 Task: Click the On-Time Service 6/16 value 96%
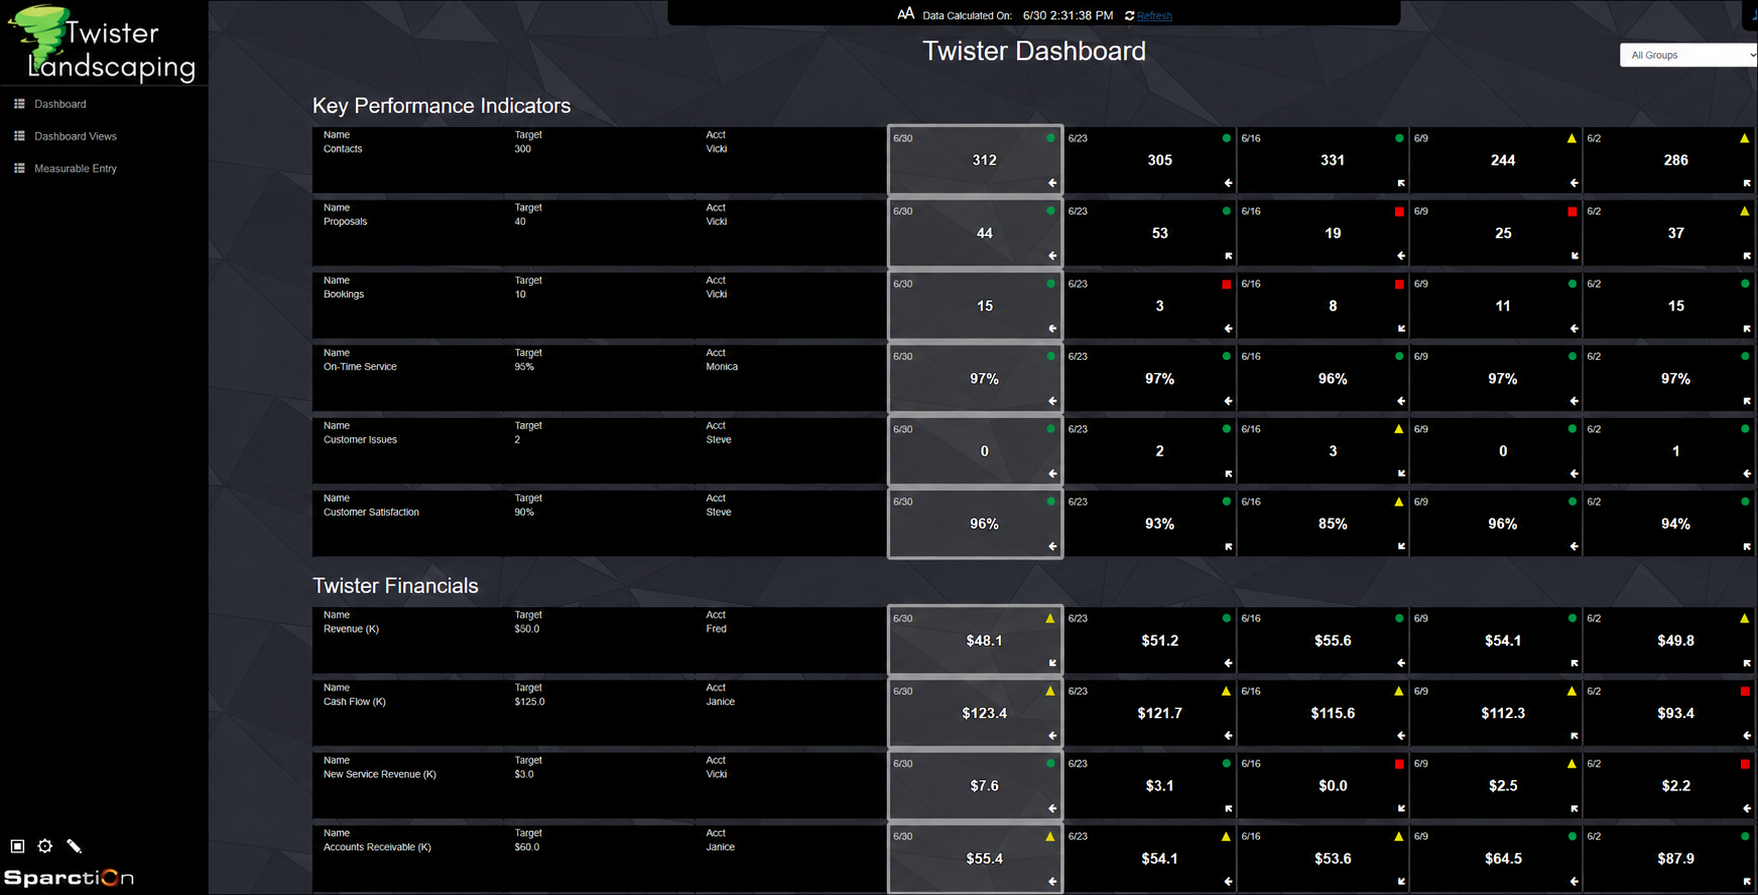pyautogui.click(x=1332, y=379)
